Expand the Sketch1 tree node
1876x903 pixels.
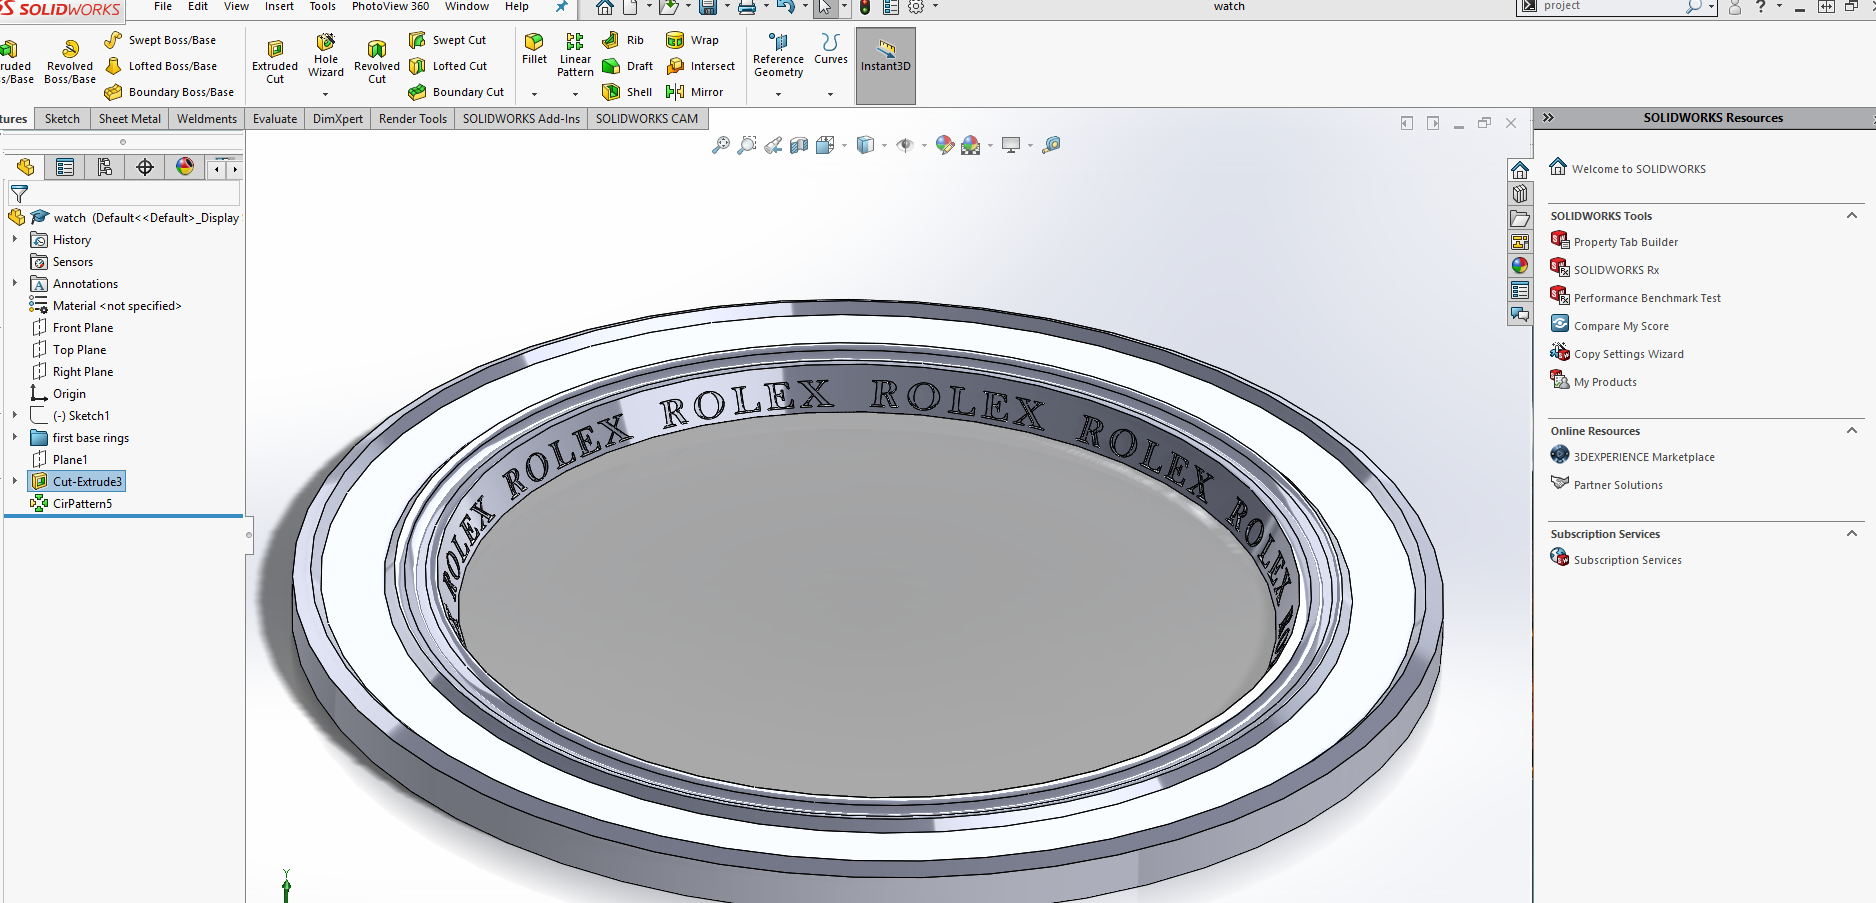(x=15, y=416)
